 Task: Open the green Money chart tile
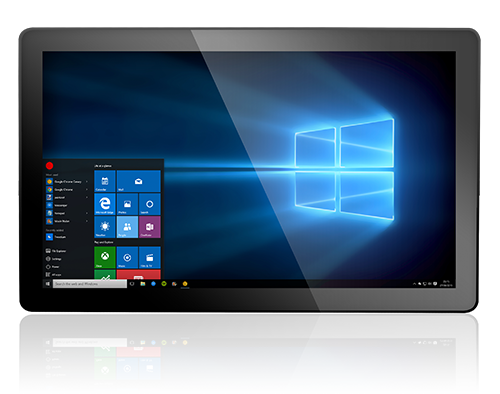[x=105, y=275]
